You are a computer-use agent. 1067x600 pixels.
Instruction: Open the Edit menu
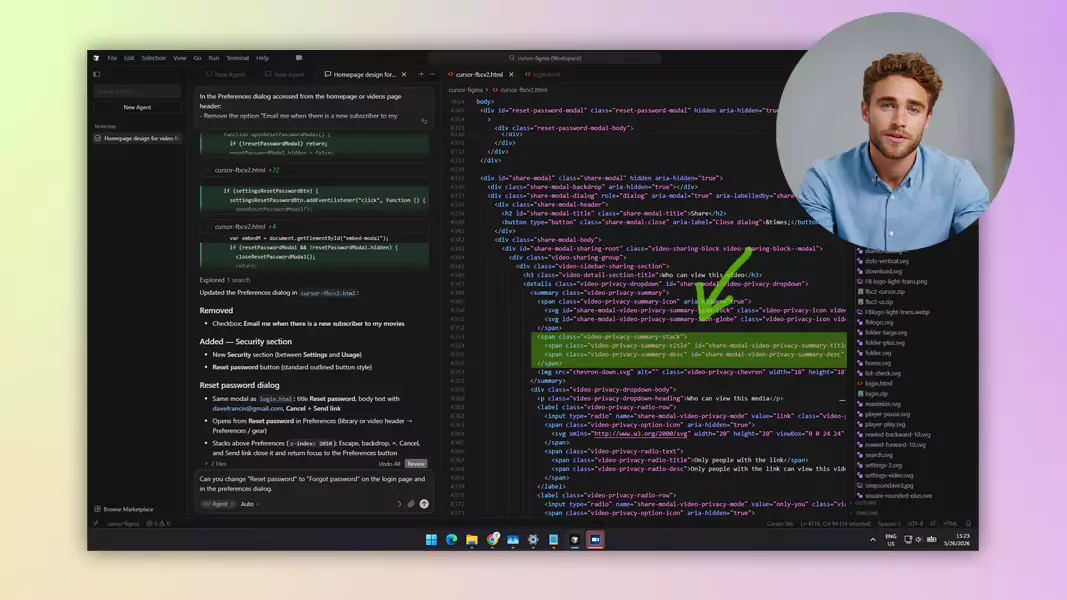click(129, 58)
